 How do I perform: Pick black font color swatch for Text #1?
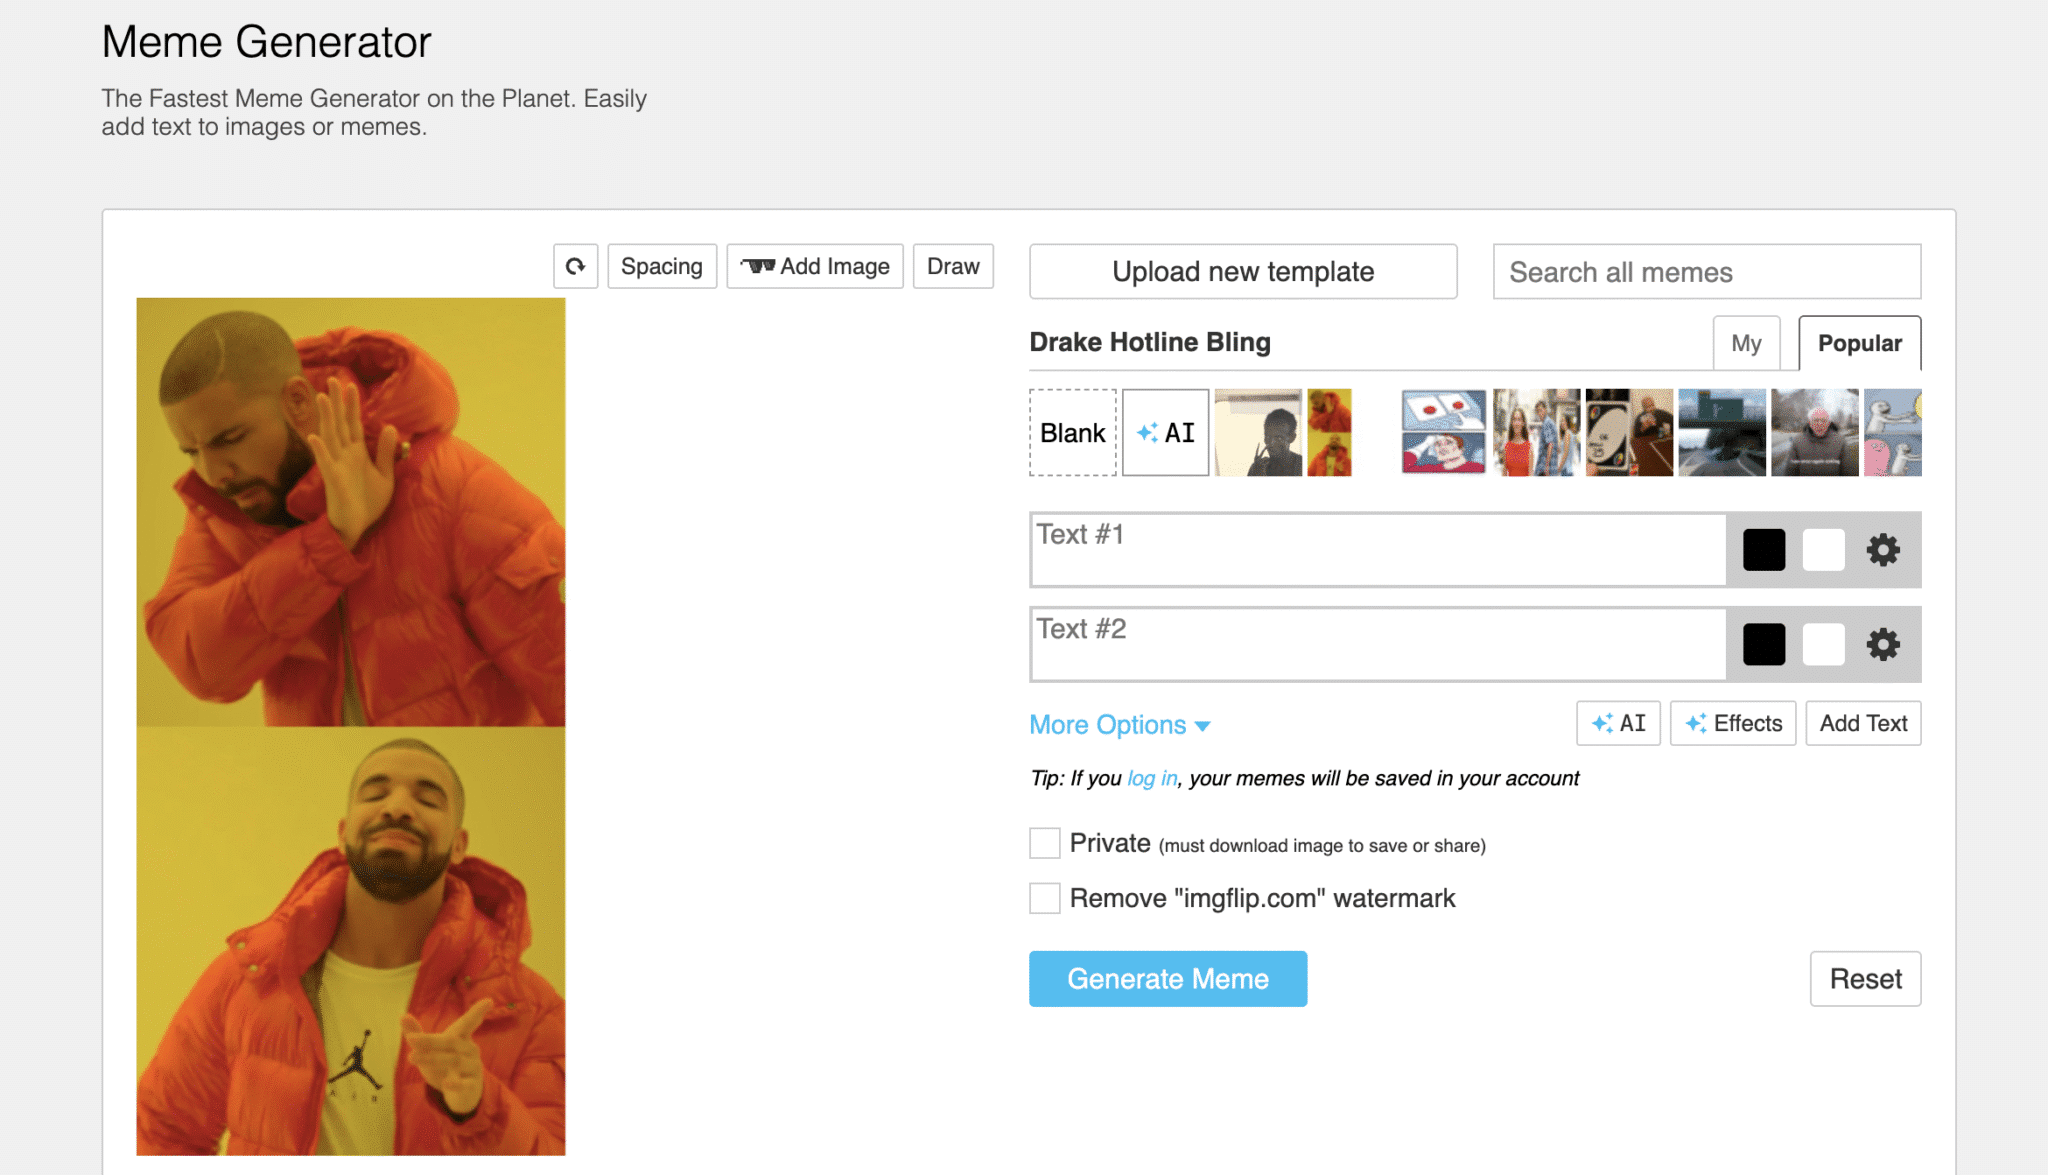(1763, 550)
